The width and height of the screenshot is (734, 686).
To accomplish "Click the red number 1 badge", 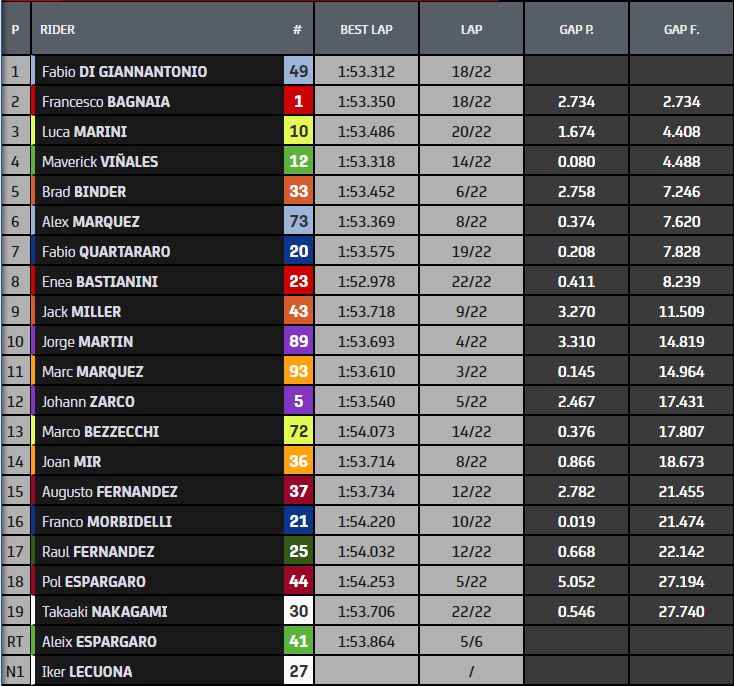I will (297, 101).
